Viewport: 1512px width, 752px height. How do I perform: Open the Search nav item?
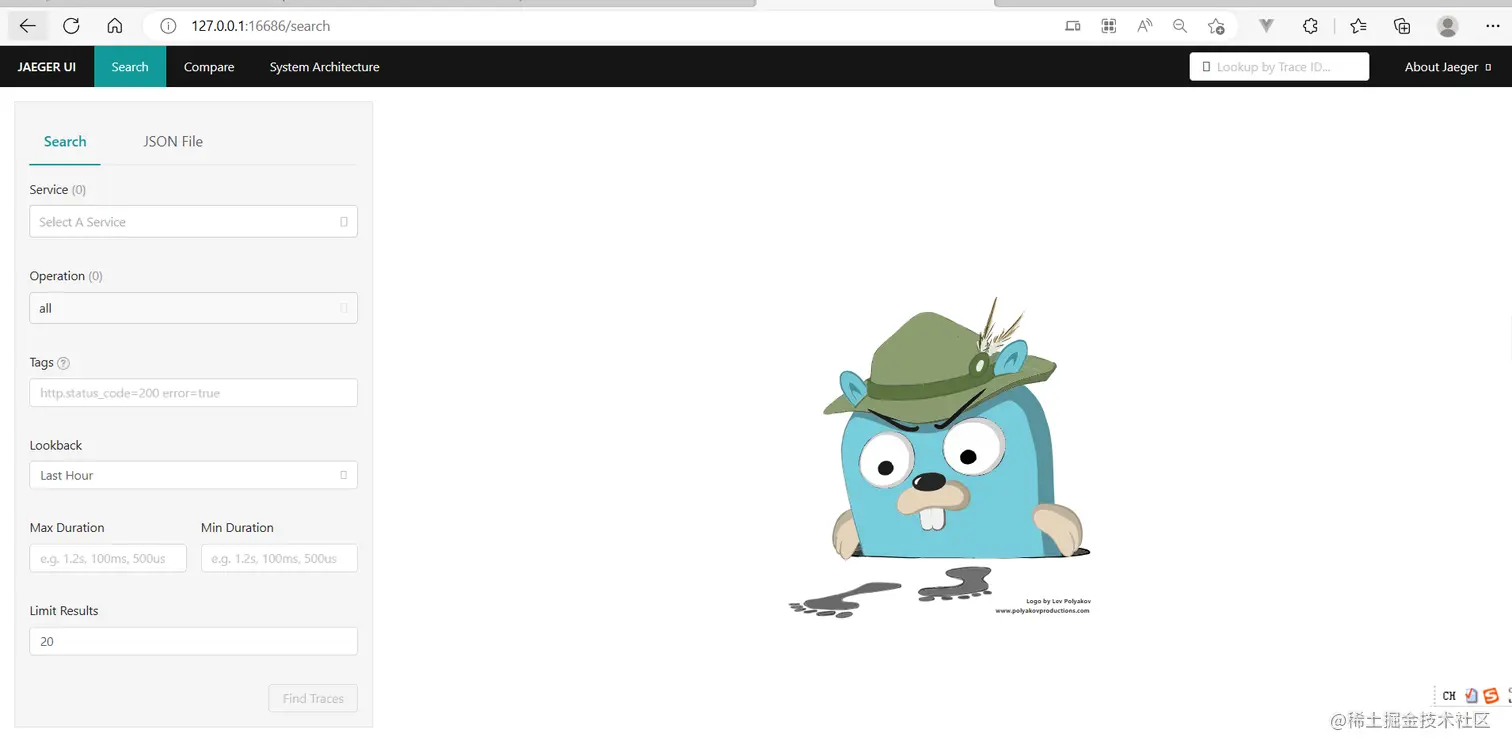coord(130,67)
